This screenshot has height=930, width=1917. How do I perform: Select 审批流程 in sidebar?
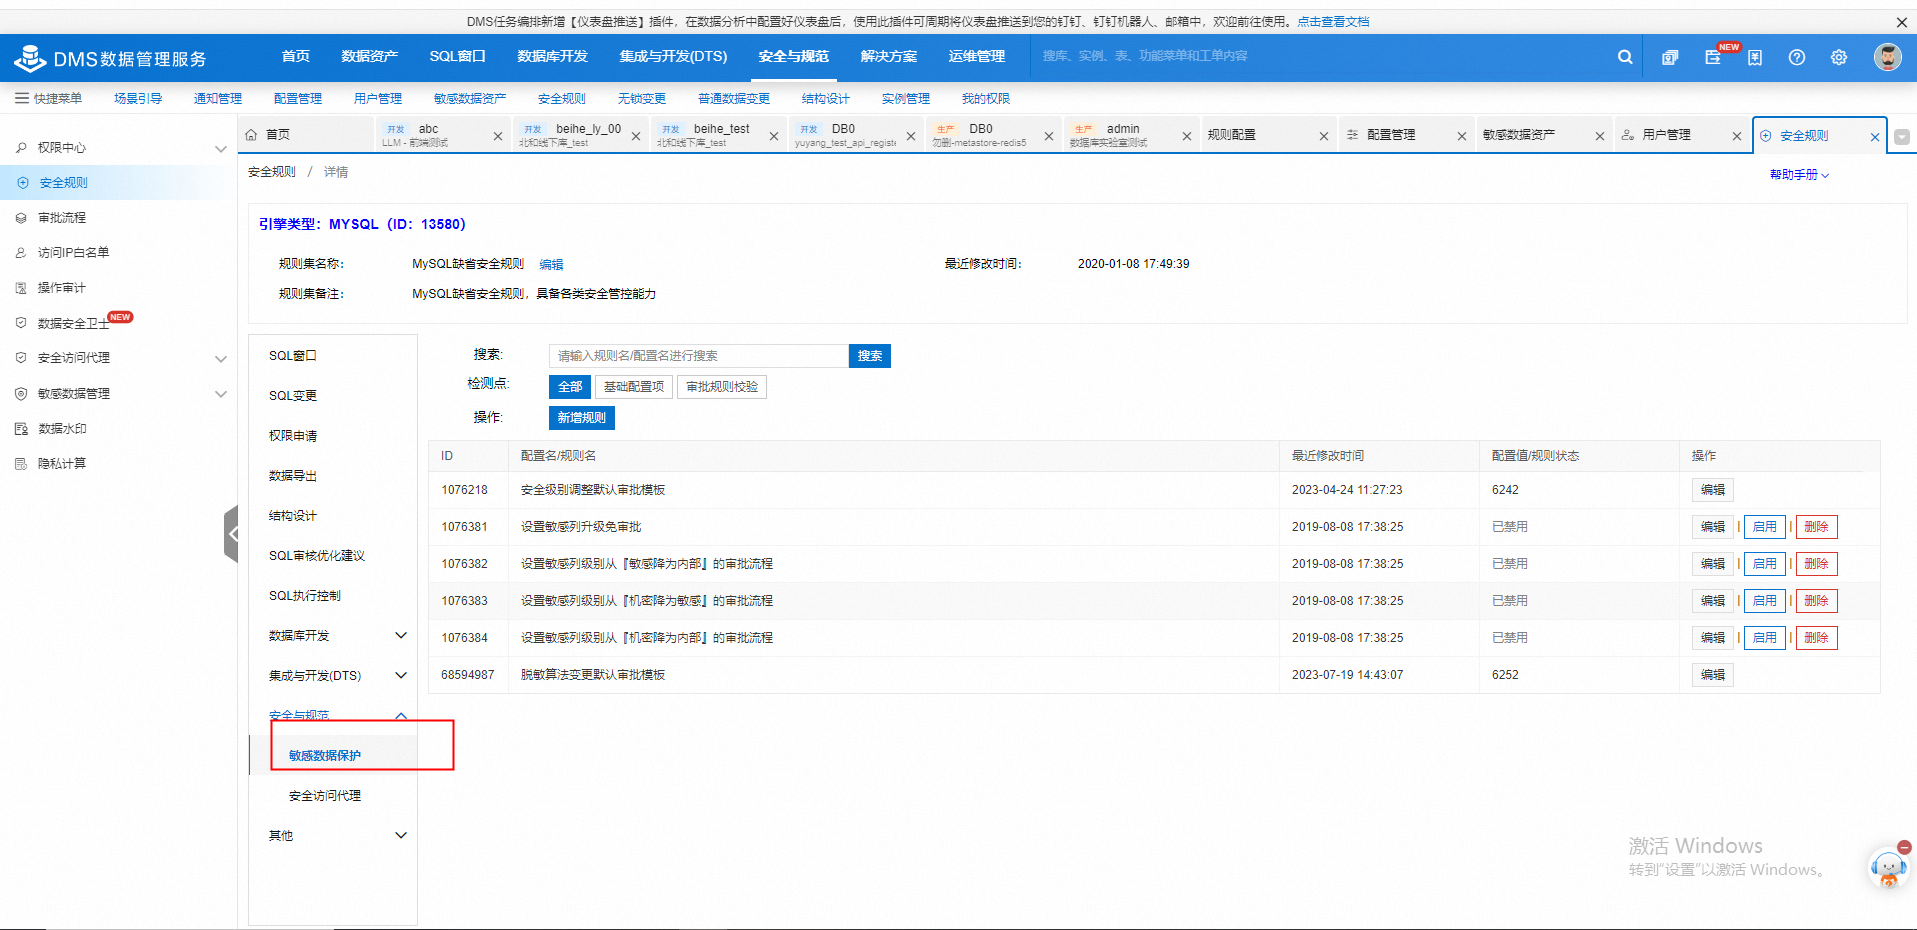click(x=62, y=217)
